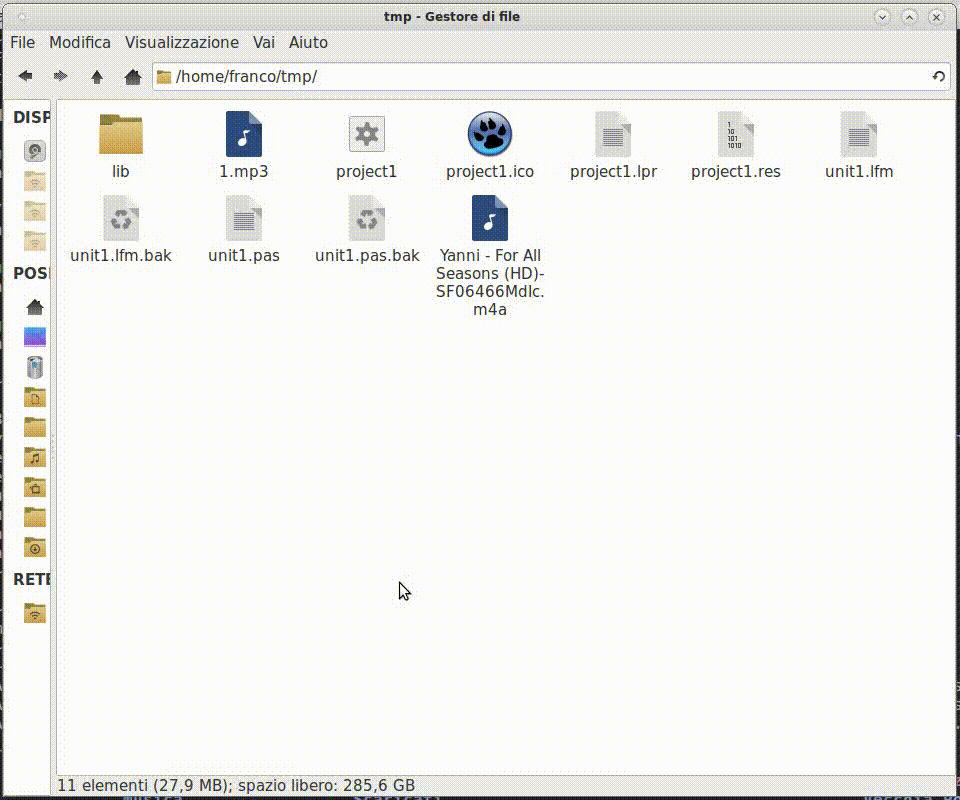Select the project1 executable gear icon
The height and width of the screenshot is (800, 960).
coord(367,134)
